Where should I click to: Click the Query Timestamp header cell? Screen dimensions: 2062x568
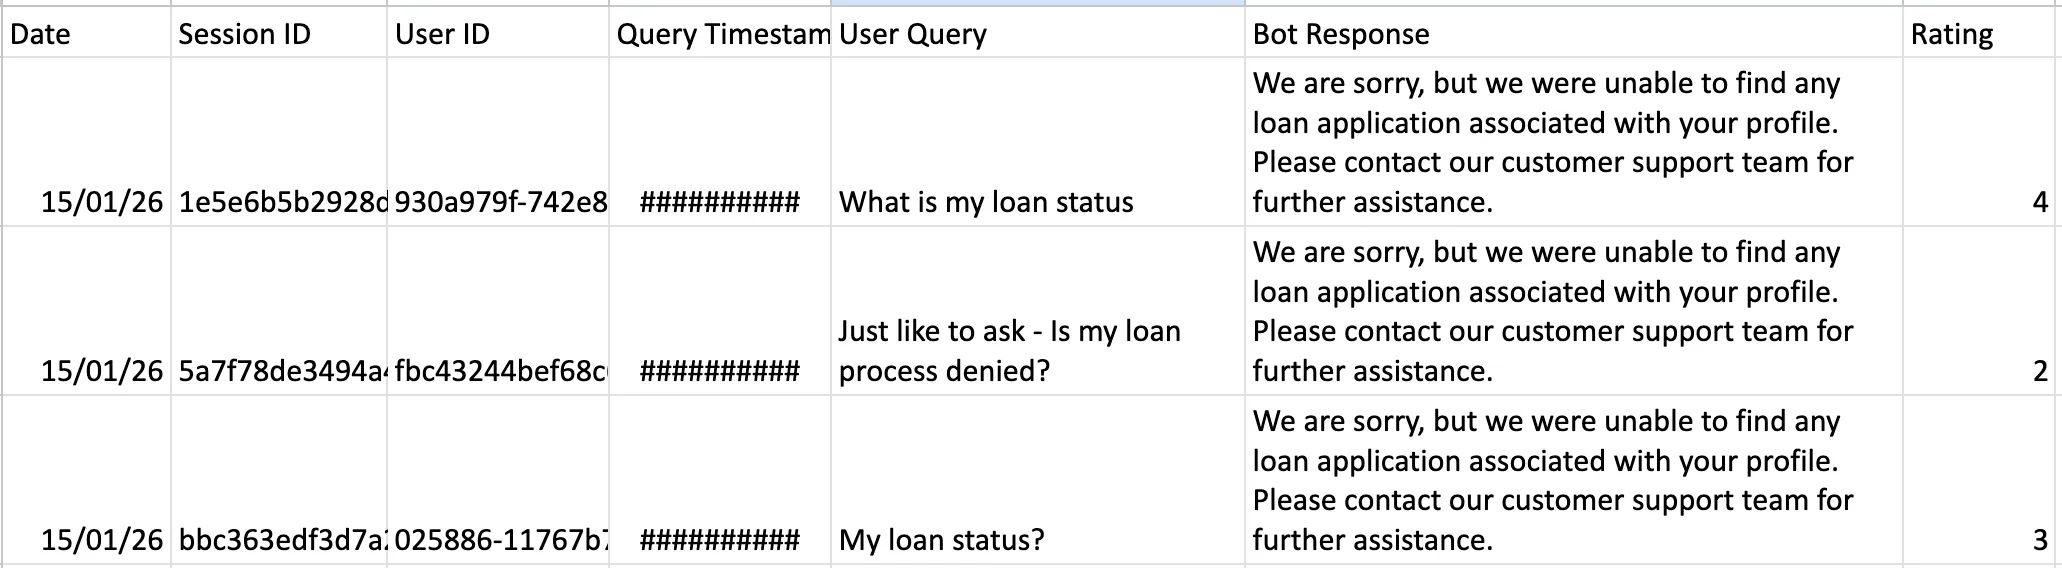(x=720, y=33)
